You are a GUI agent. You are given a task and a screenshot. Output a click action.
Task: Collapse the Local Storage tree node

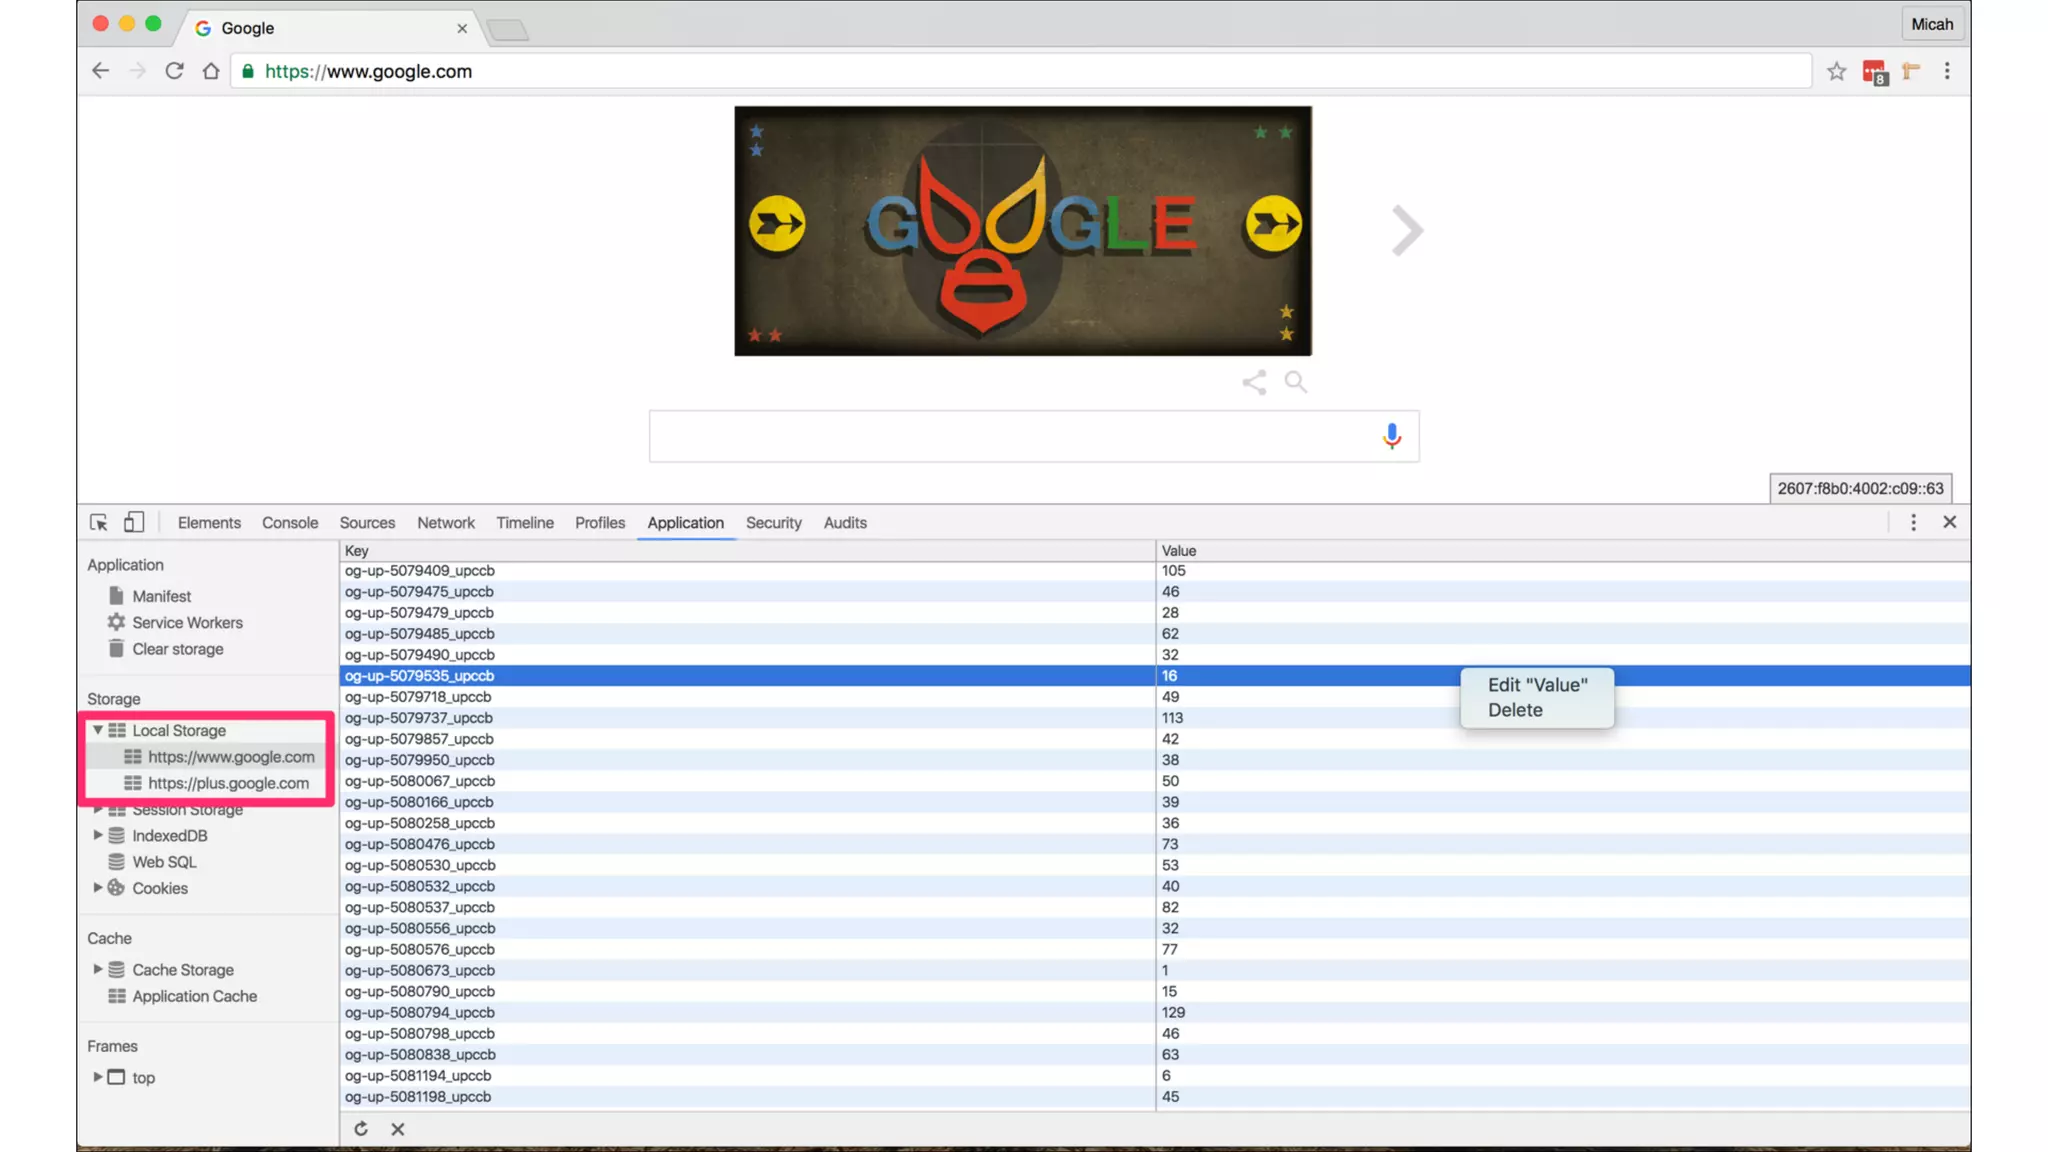pos(98,730)
